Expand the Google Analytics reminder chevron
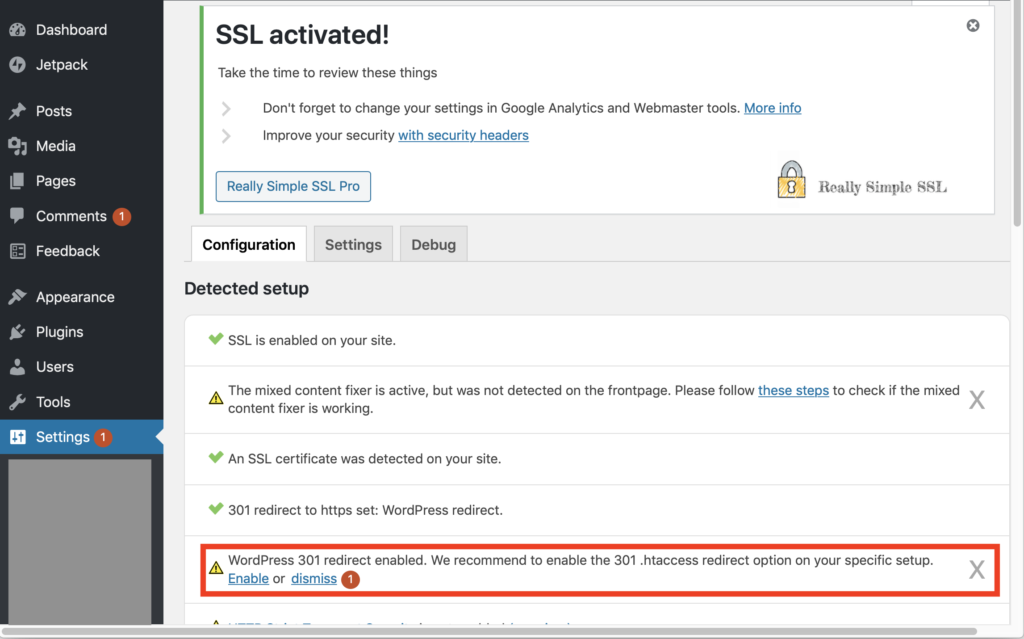 (x=226, y=108)
